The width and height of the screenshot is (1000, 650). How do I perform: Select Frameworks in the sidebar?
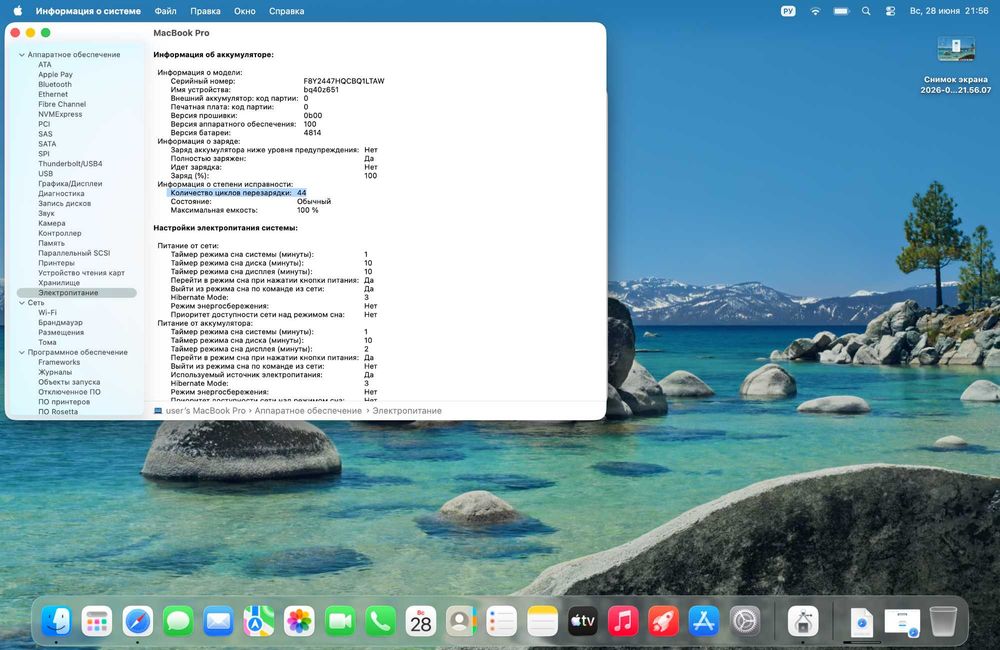click(x=59, y=362)
